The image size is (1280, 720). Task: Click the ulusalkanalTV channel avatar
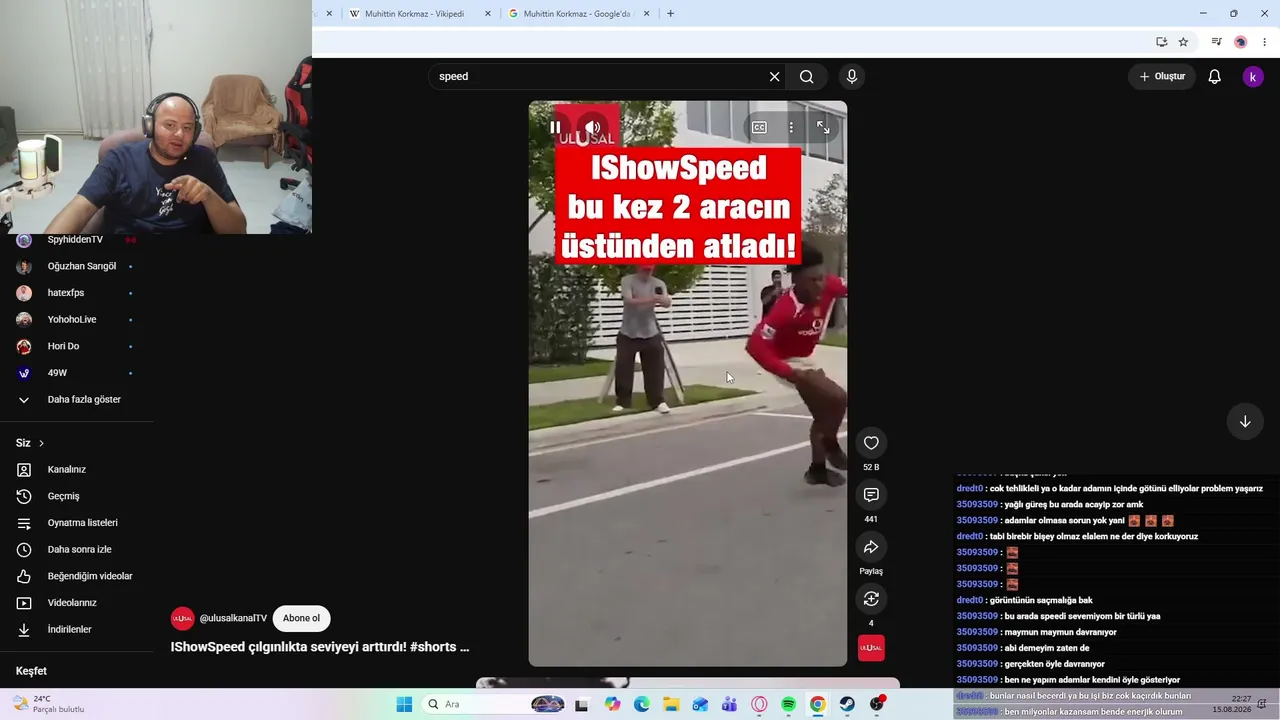click(182, 618)
